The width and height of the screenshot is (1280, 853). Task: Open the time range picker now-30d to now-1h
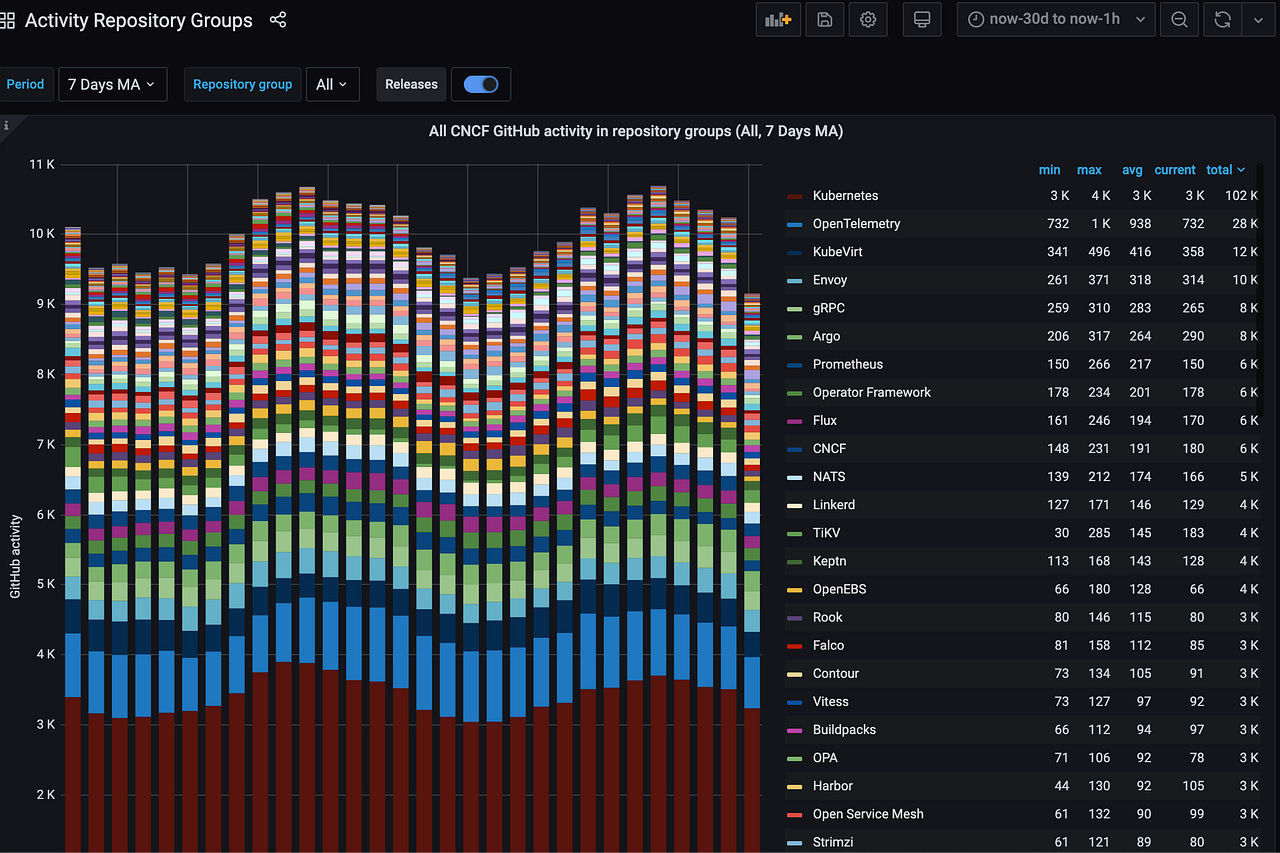pos(1056,19)
